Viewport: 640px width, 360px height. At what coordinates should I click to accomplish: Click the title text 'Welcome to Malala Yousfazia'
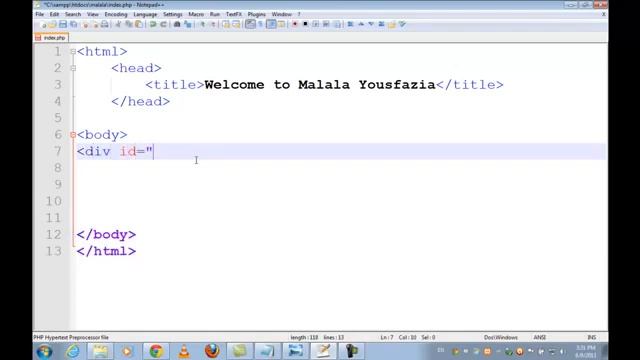tap(320, 85)
